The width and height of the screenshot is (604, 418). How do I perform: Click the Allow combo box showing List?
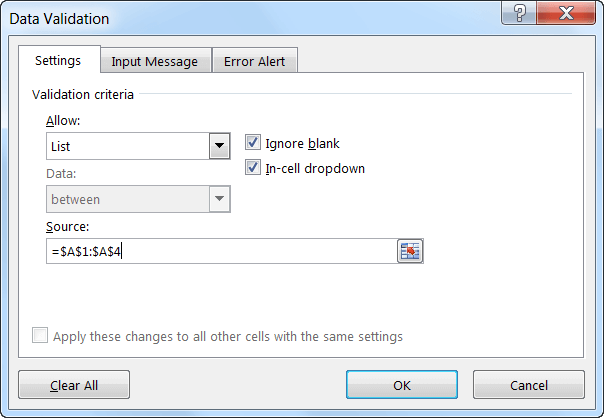pyautogui.click(x=138, y=146)
